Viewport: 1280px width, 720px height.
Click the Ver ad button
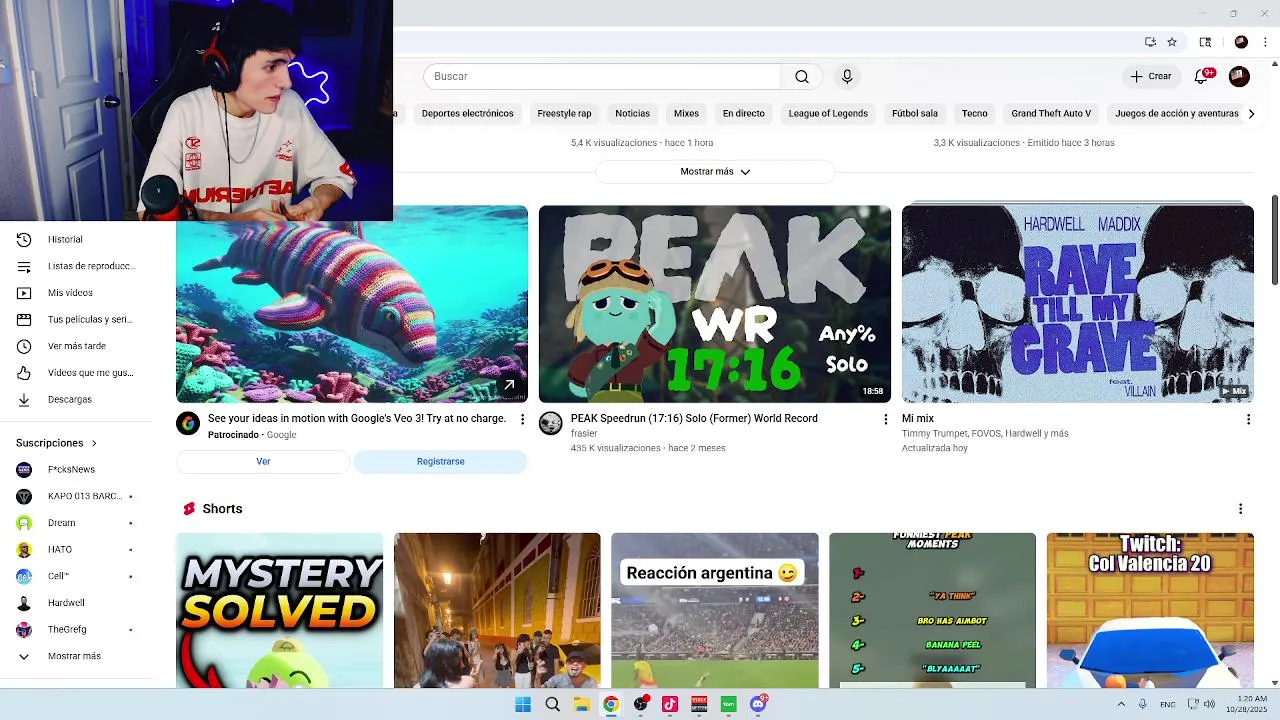coord(263,461)
